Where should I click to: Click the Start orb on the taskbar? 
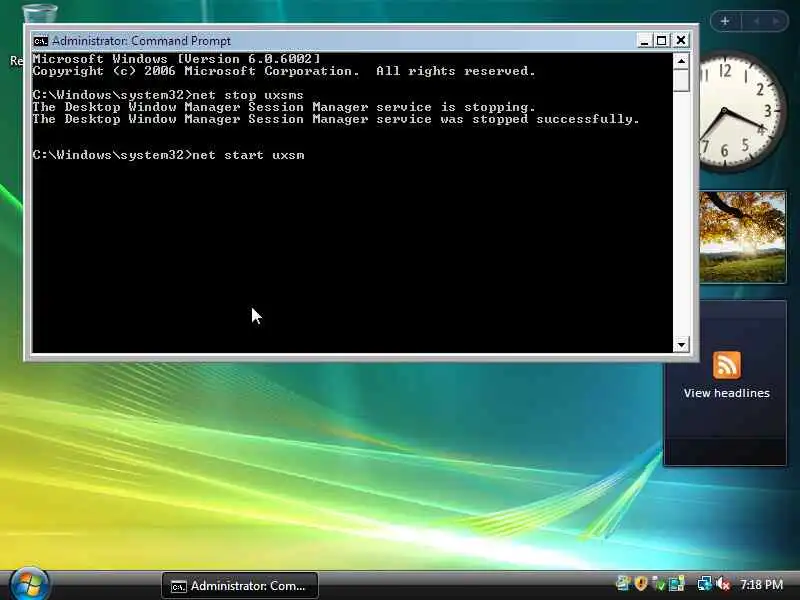click(29, 584)
